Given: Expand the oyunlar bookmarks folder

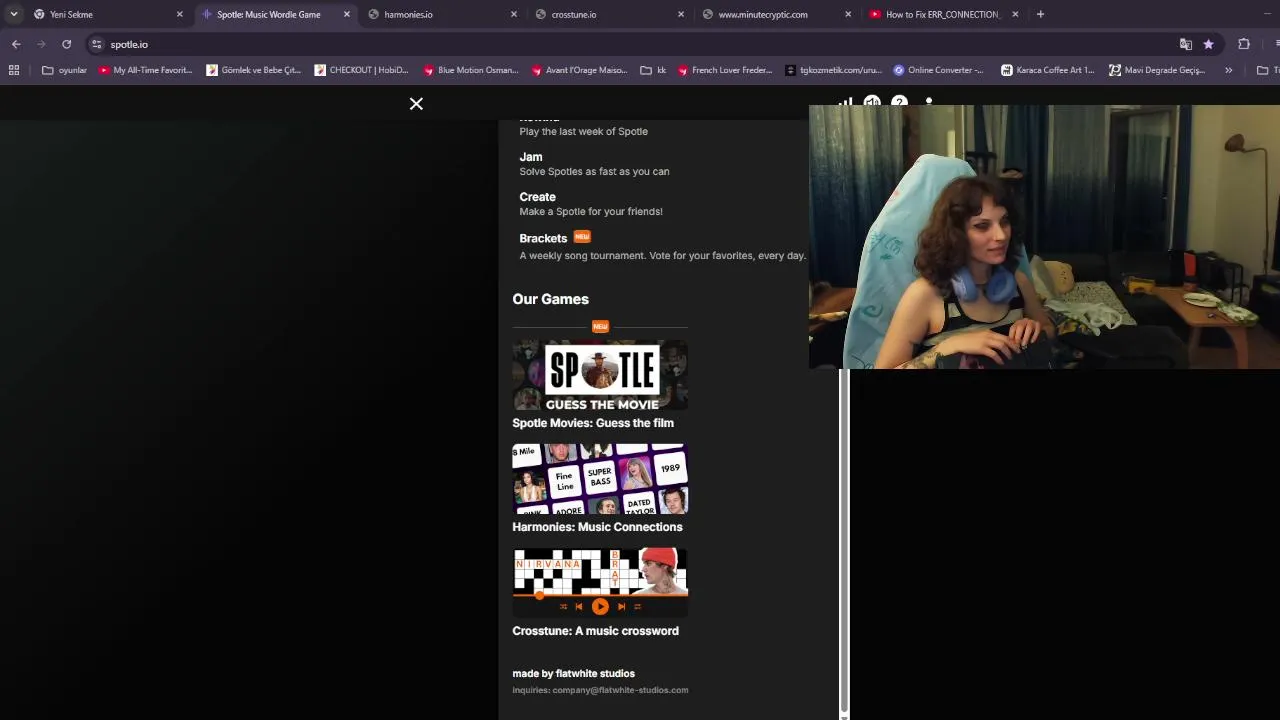Looking at the screenshot, I should (x=65, y=70).
